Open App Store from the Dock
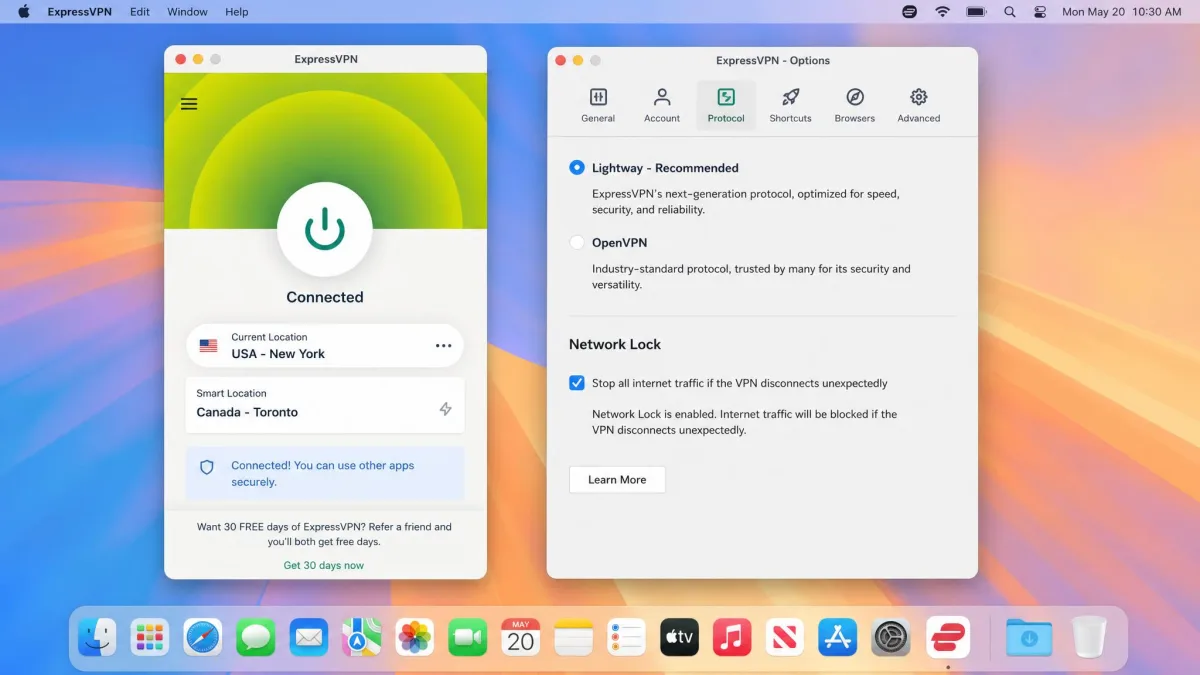Screen dimensions: 1200x675 [x=838, y=636]
